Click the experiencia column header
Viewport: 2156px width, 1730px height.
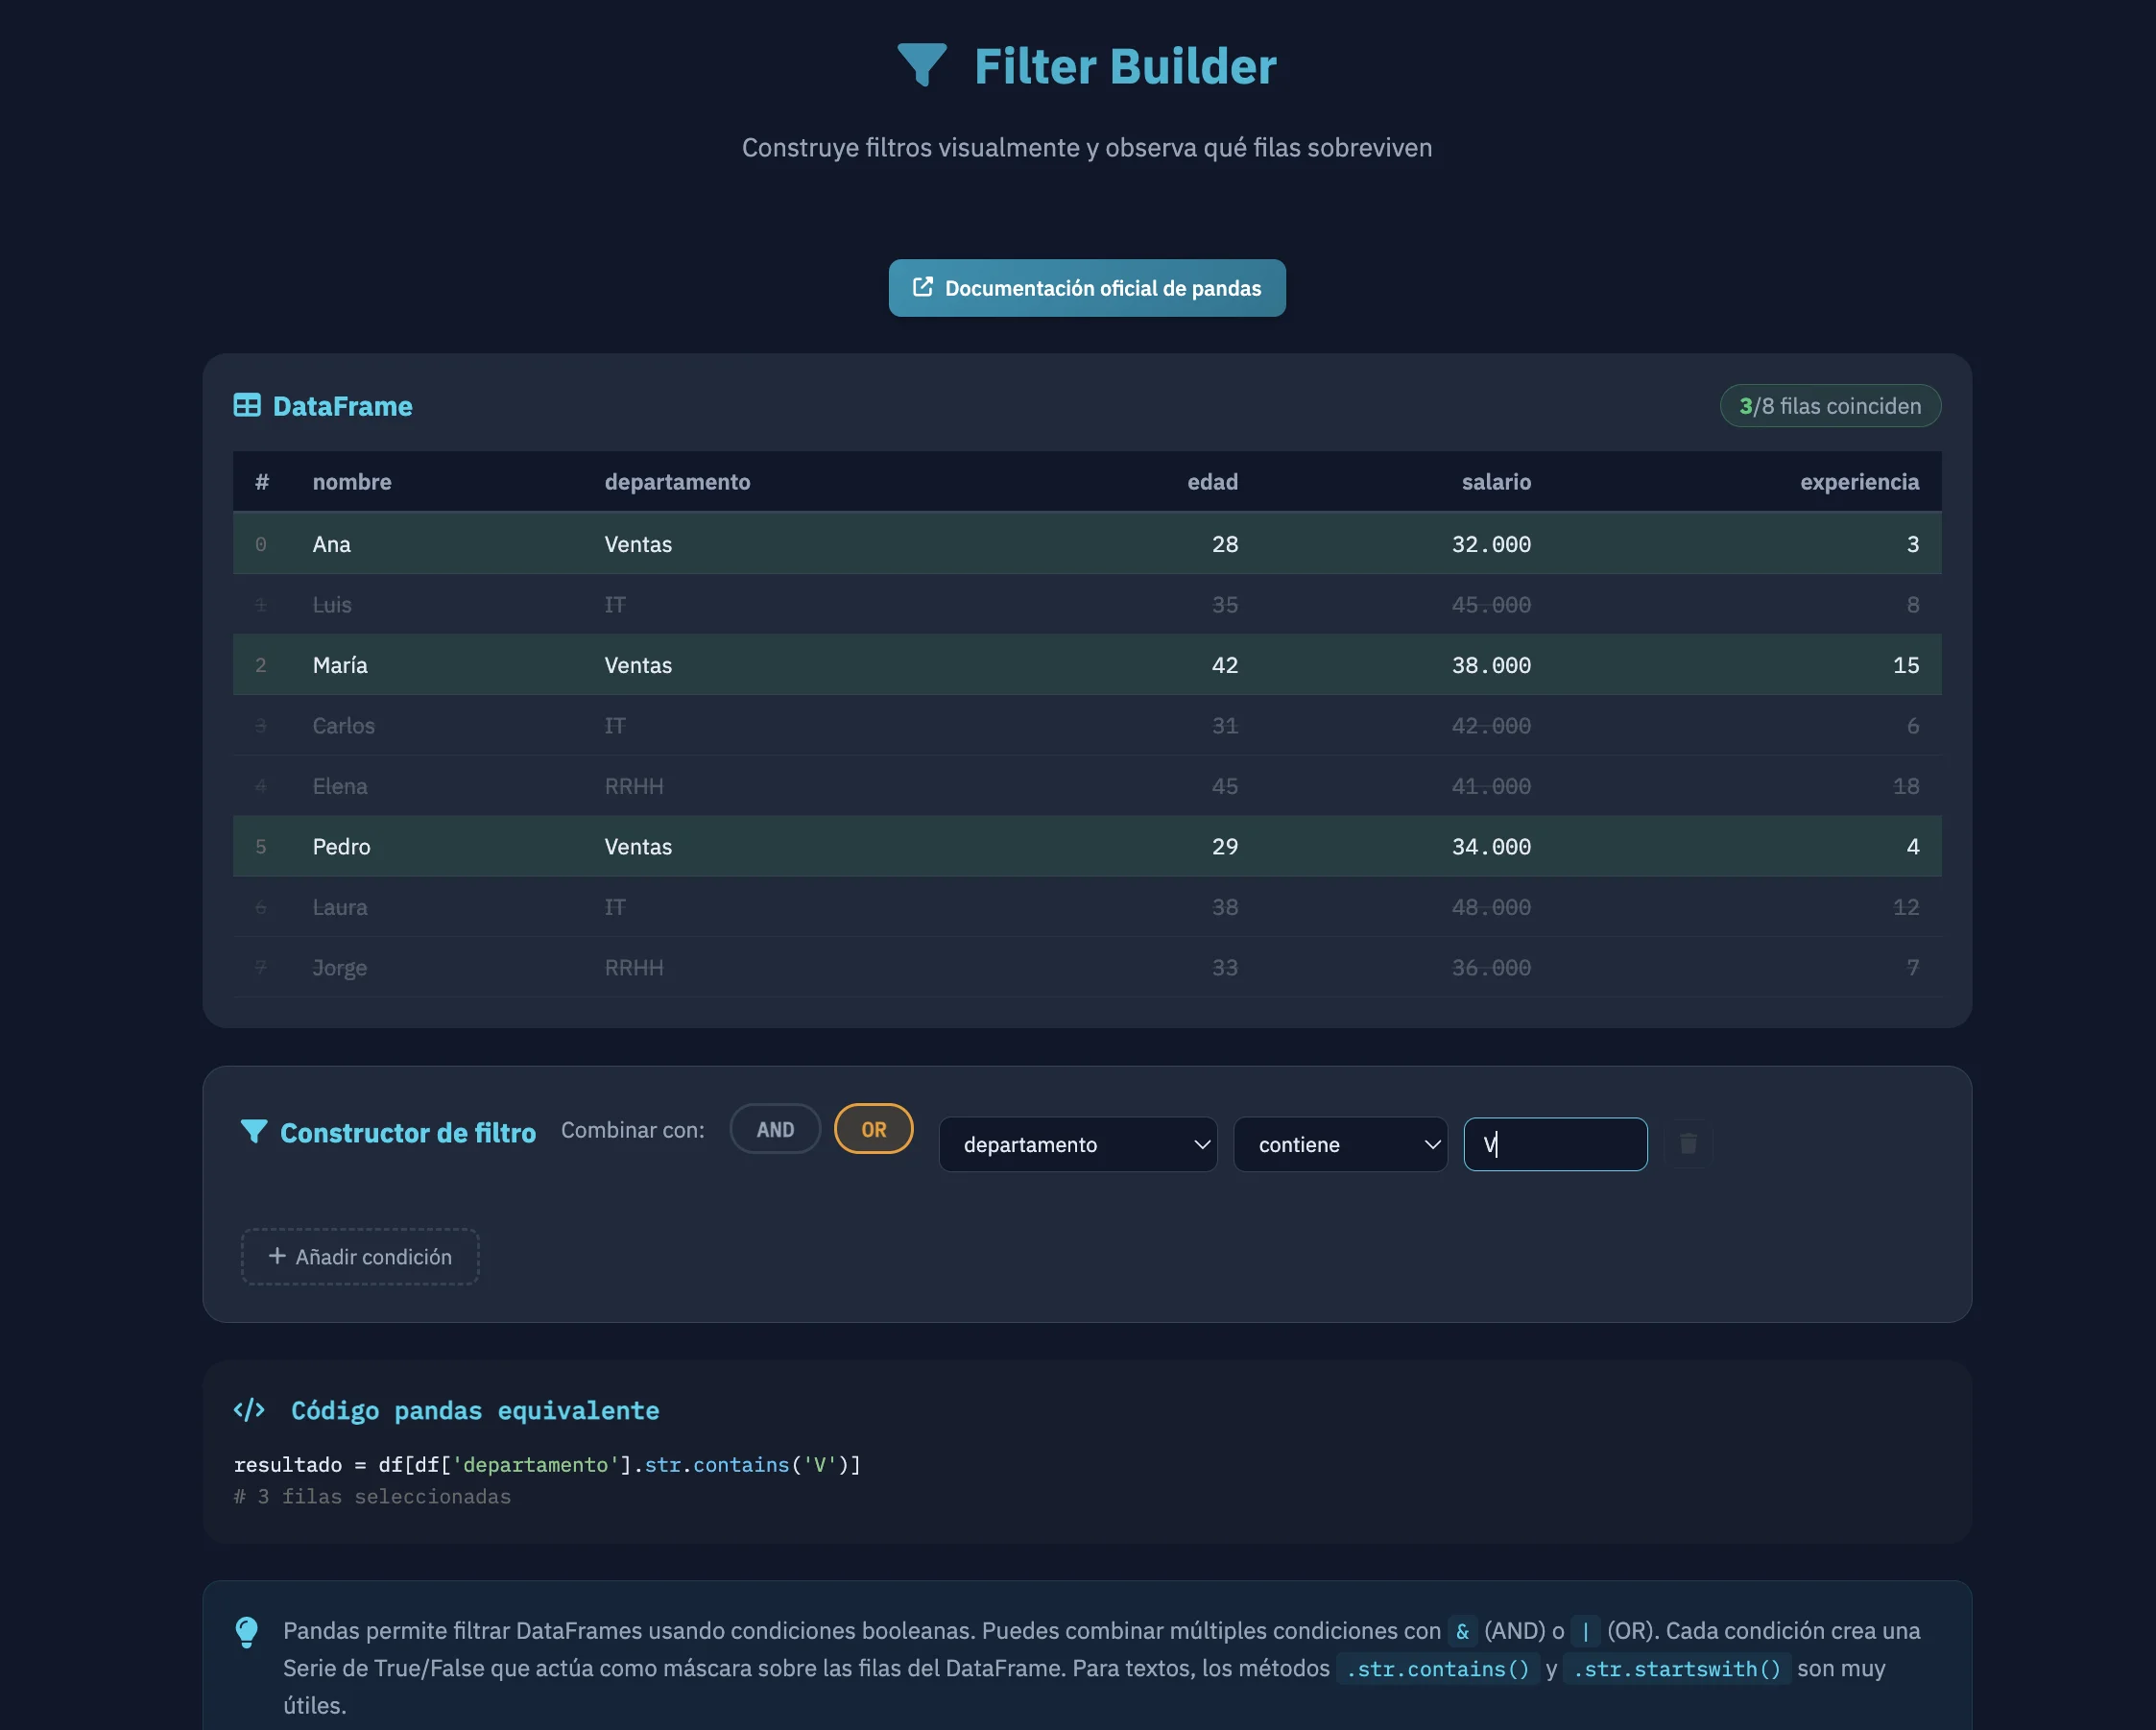pyautogui.click(x=1859, y=482)
